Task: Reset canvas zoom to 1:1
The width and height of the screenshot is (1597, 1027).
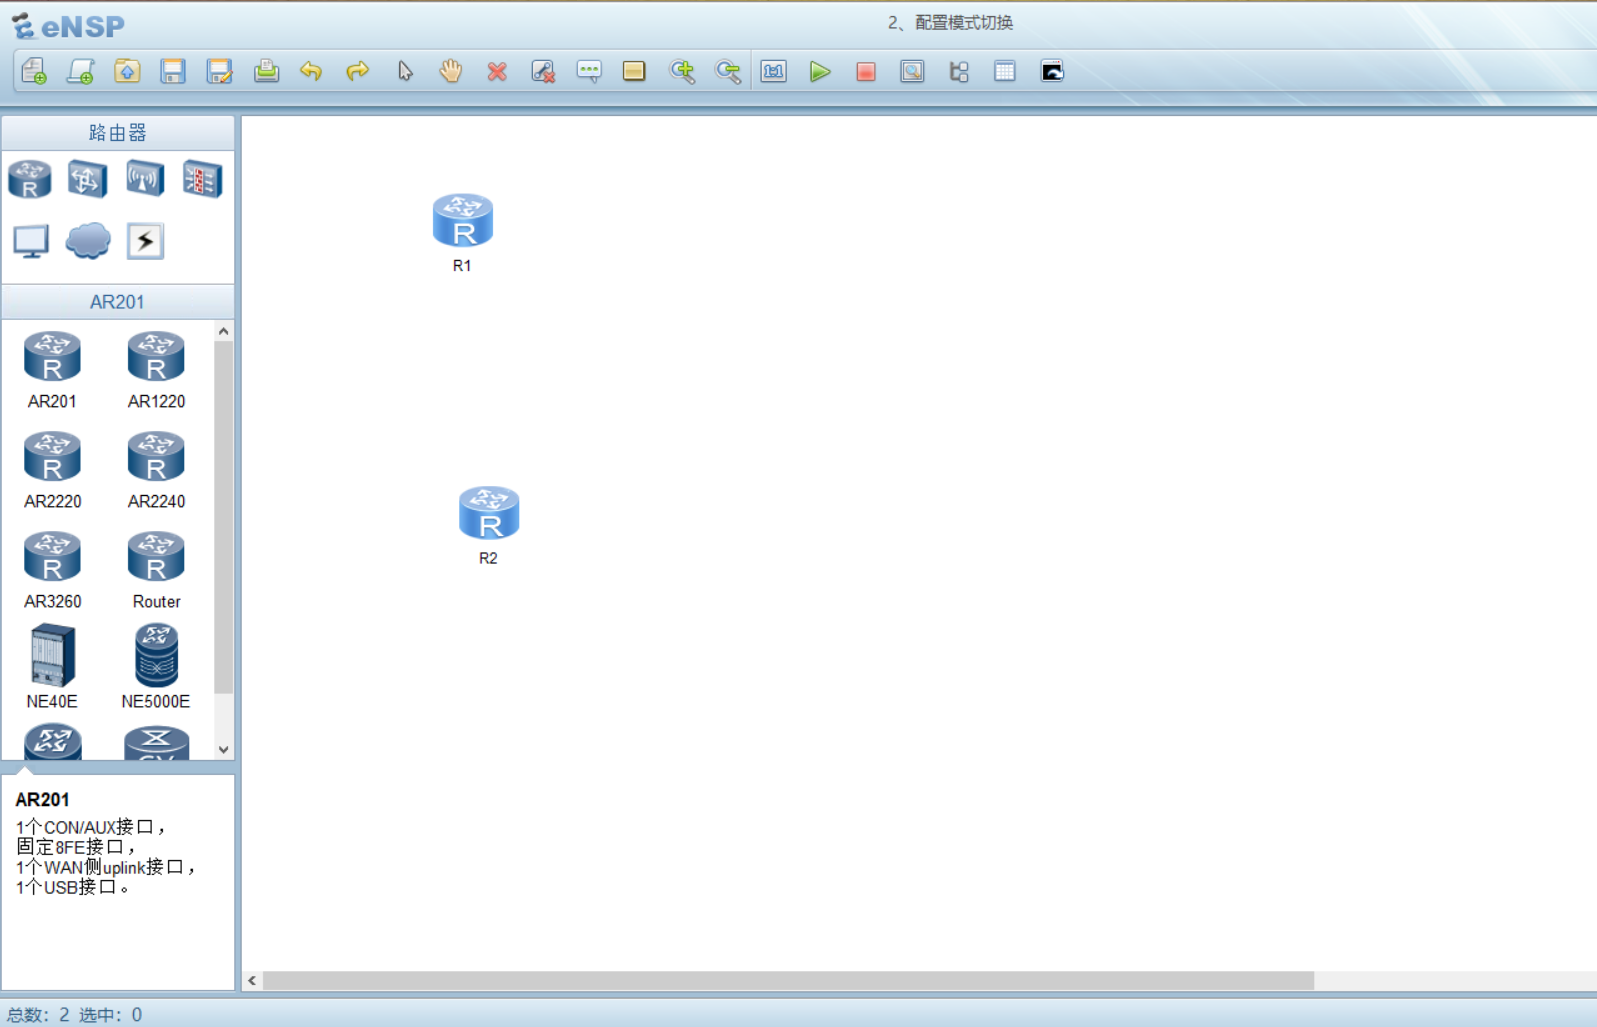Action: (774, 71)
